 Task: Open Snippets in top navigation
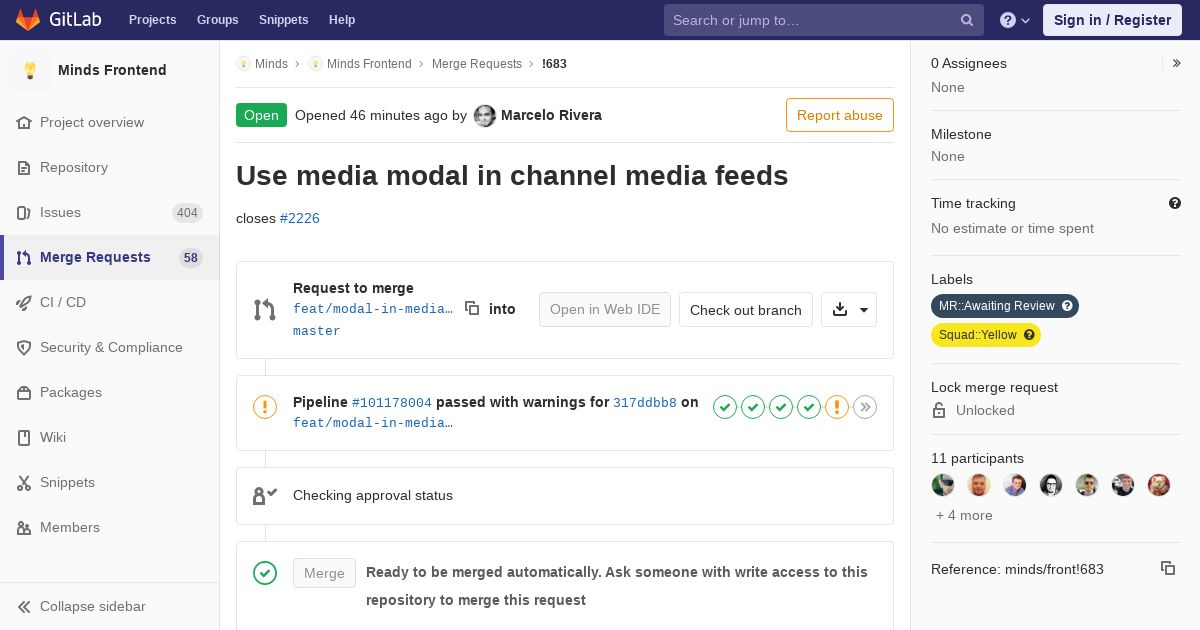tap(284, 20)
